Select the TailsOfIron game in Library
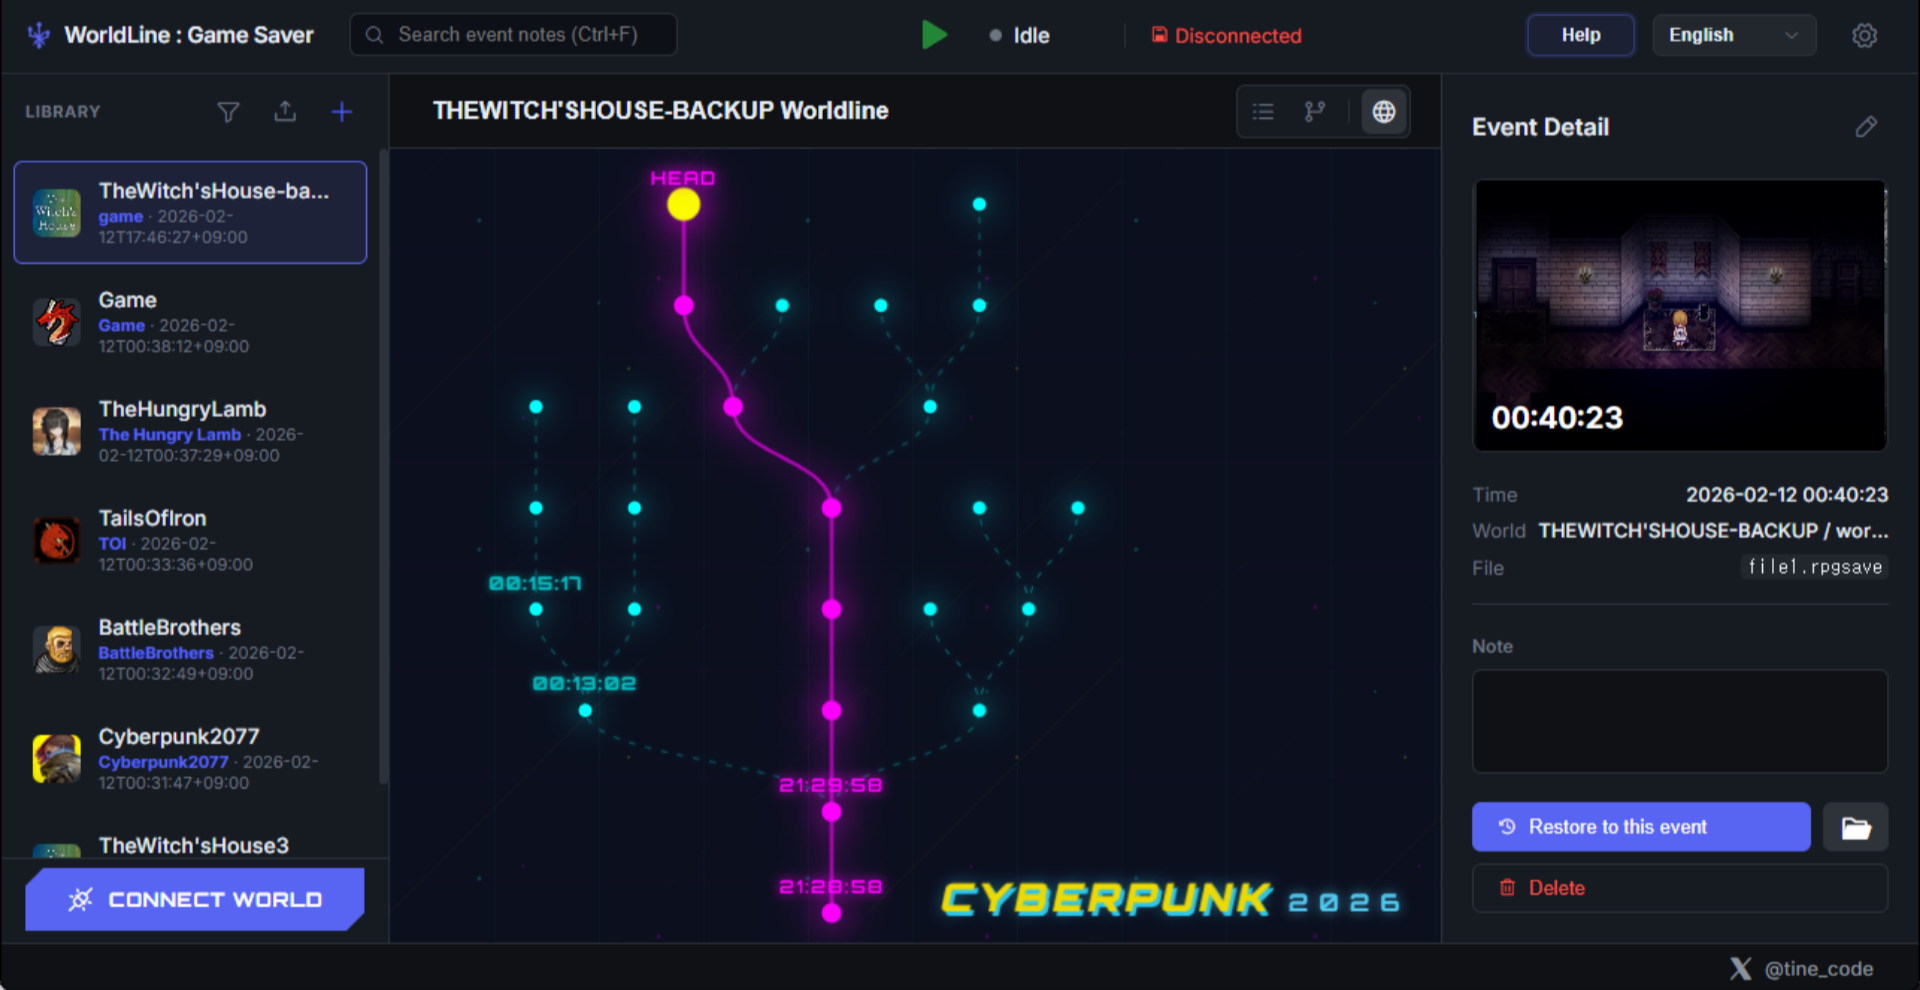1920x990 pixels. pos(190,540)
